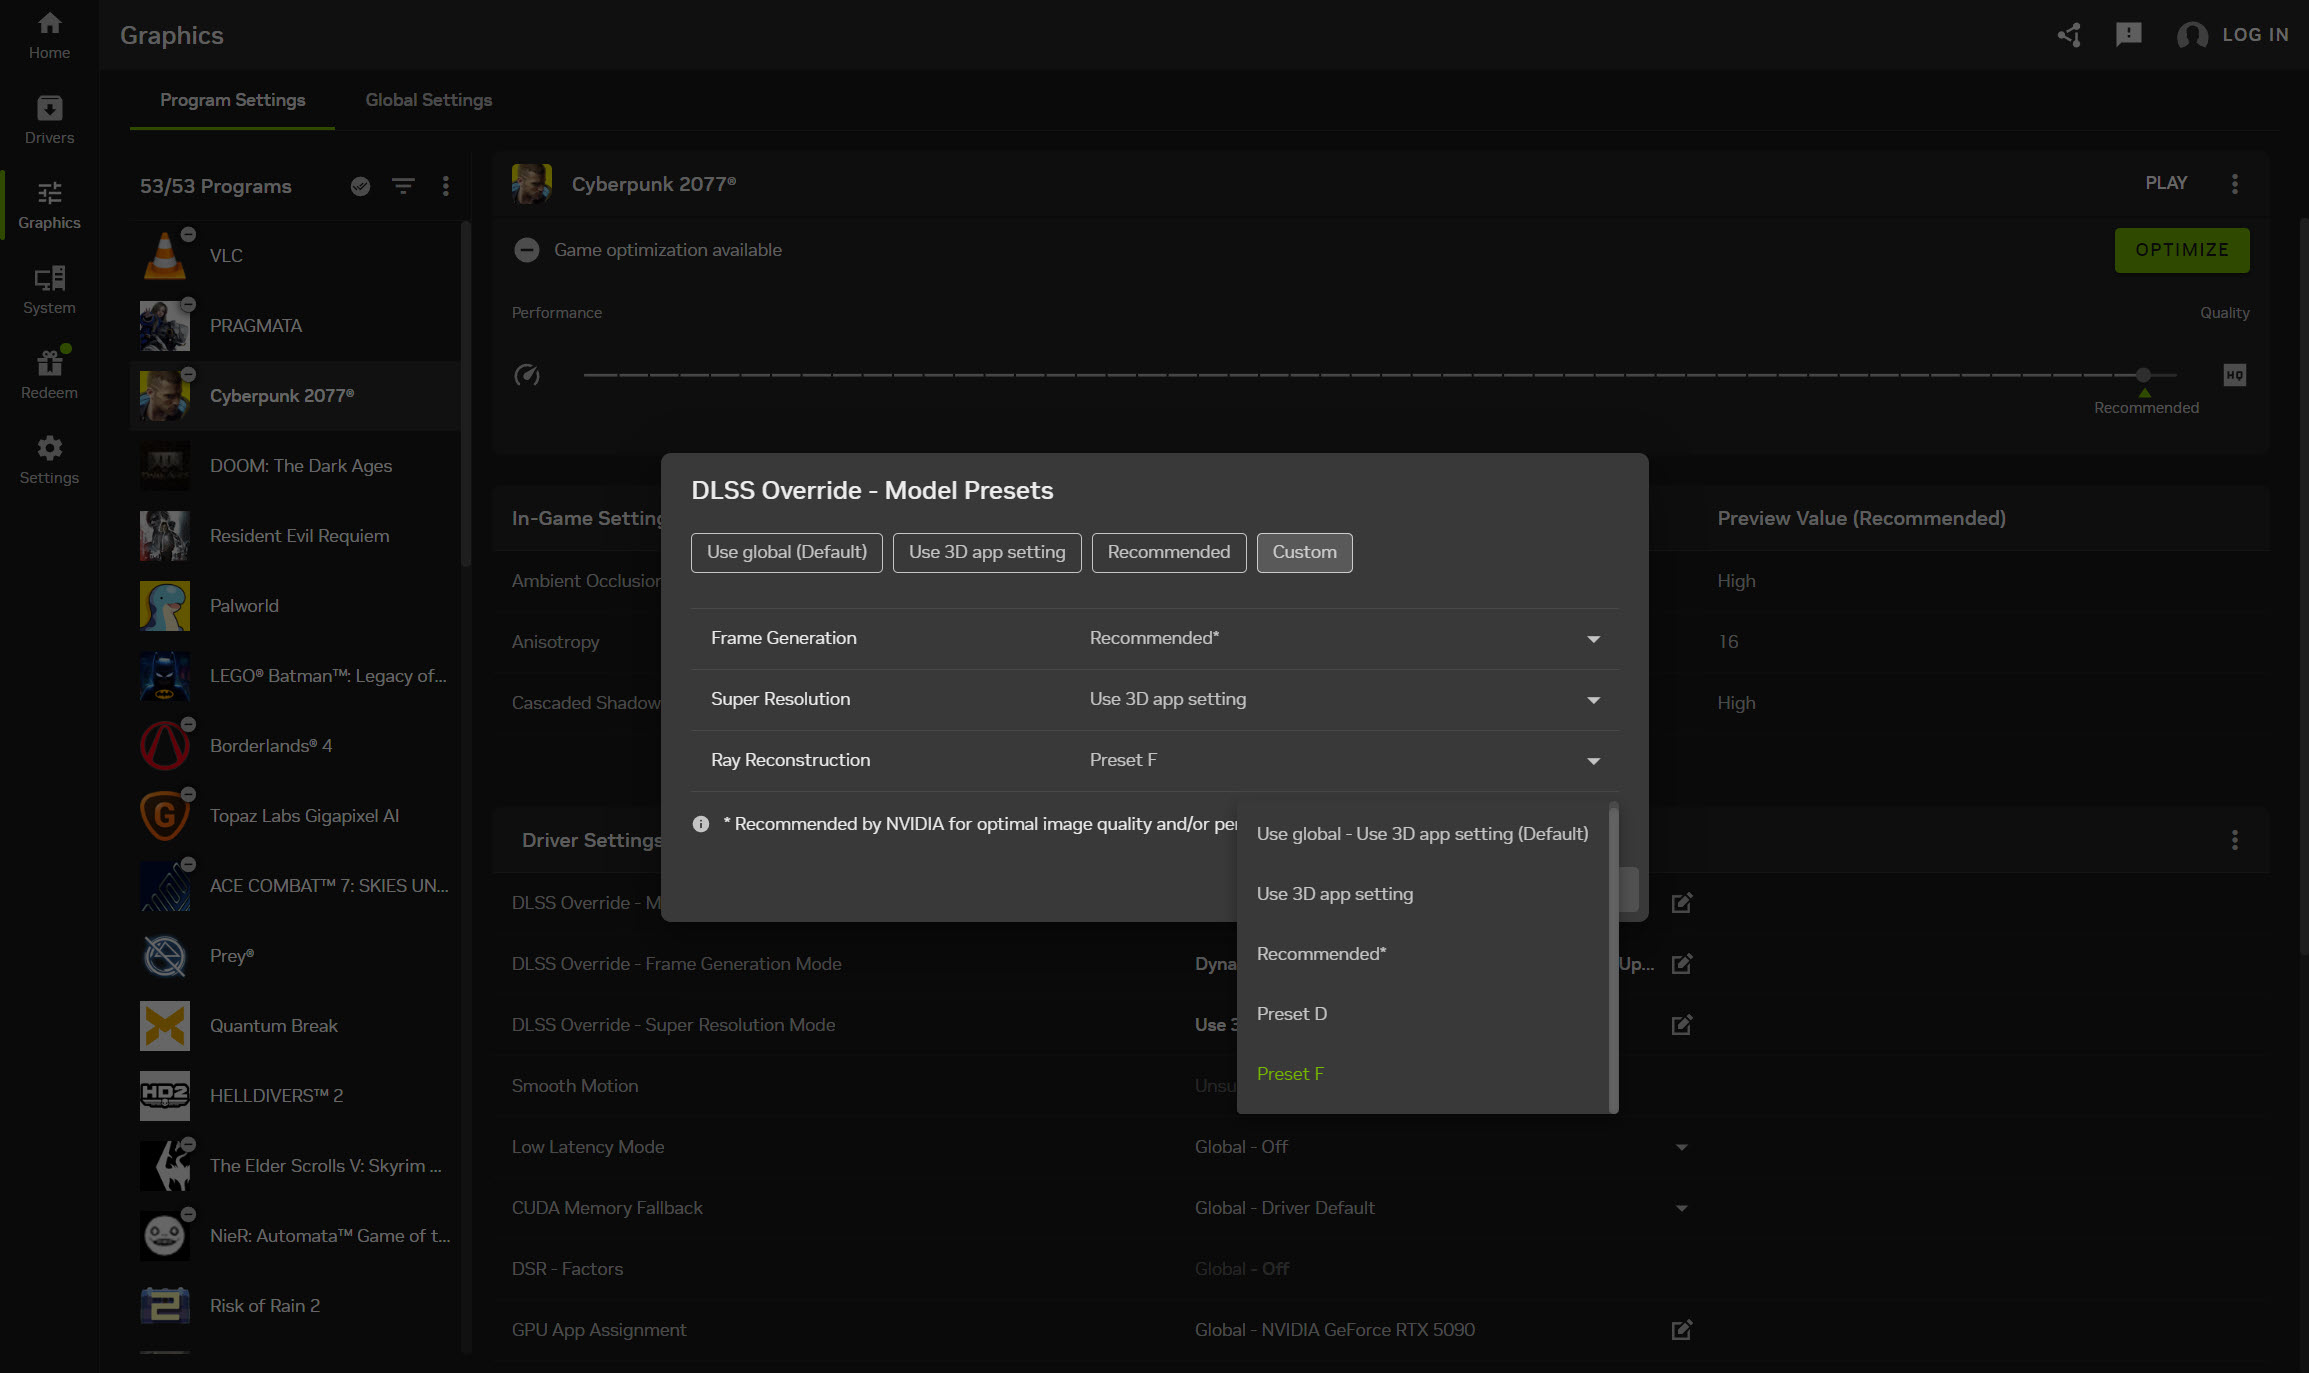Choose Custom preset option

[x=1304, y=553]
